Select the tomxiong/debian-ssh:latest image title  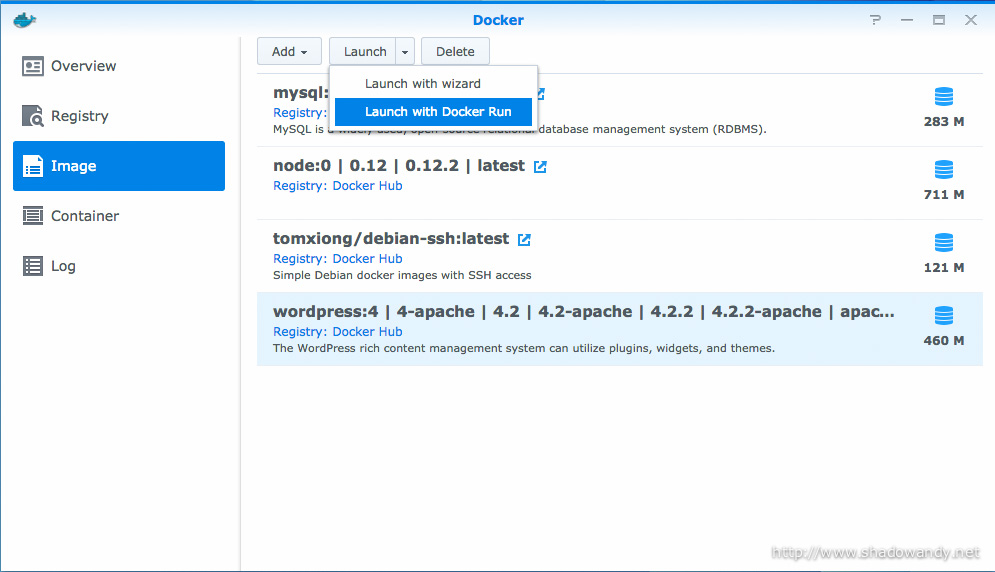click(x=391, y=239)
